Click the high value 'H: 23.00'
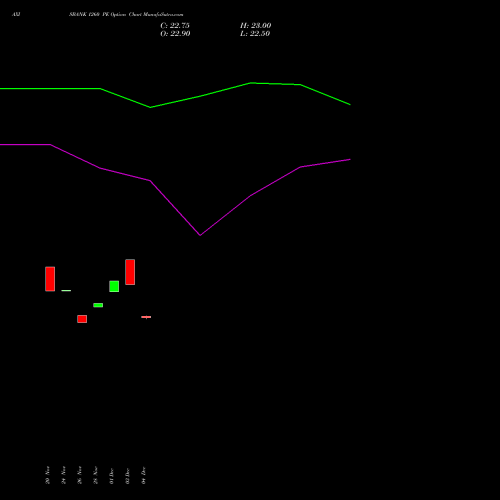Screen dimensions: 500x500 pyautogui.click(x=256, y=26)
